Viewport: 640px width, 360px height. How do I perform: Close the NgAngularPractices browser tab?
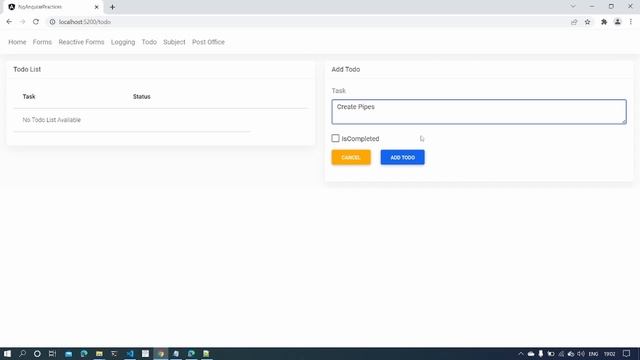point(97,7)
